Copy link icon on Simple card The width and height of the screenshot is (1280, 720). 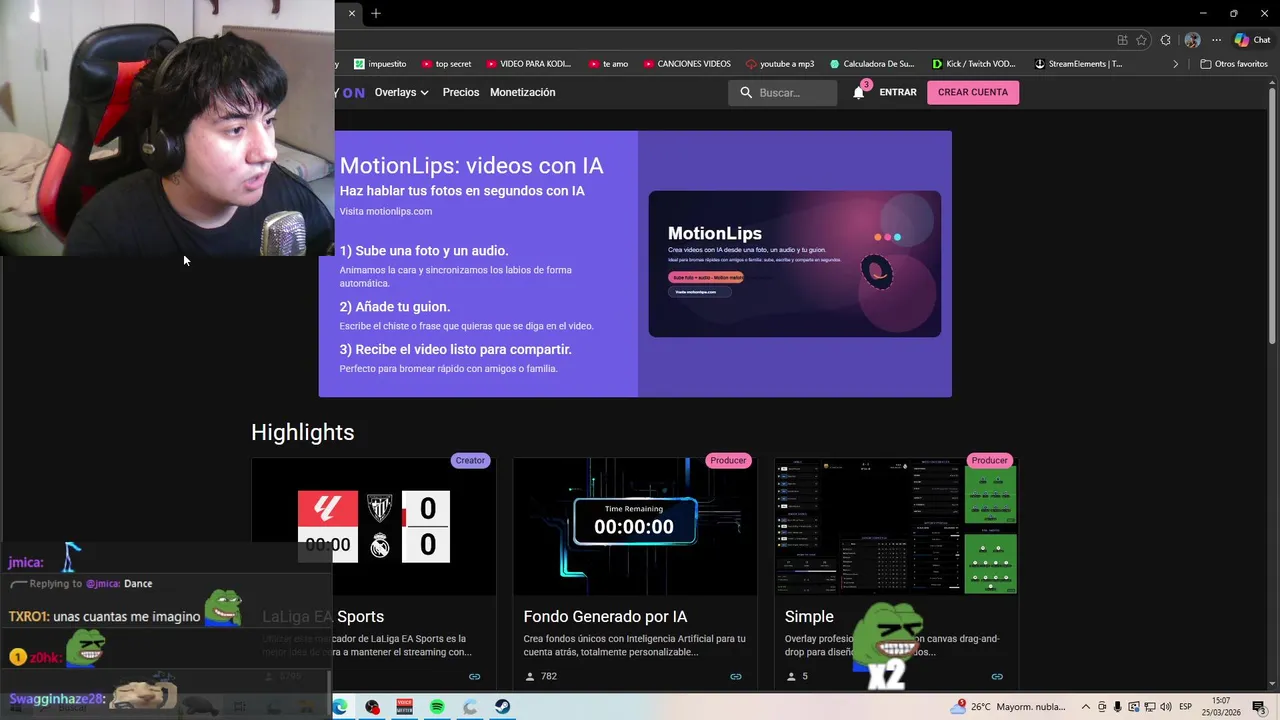(997, 677)
